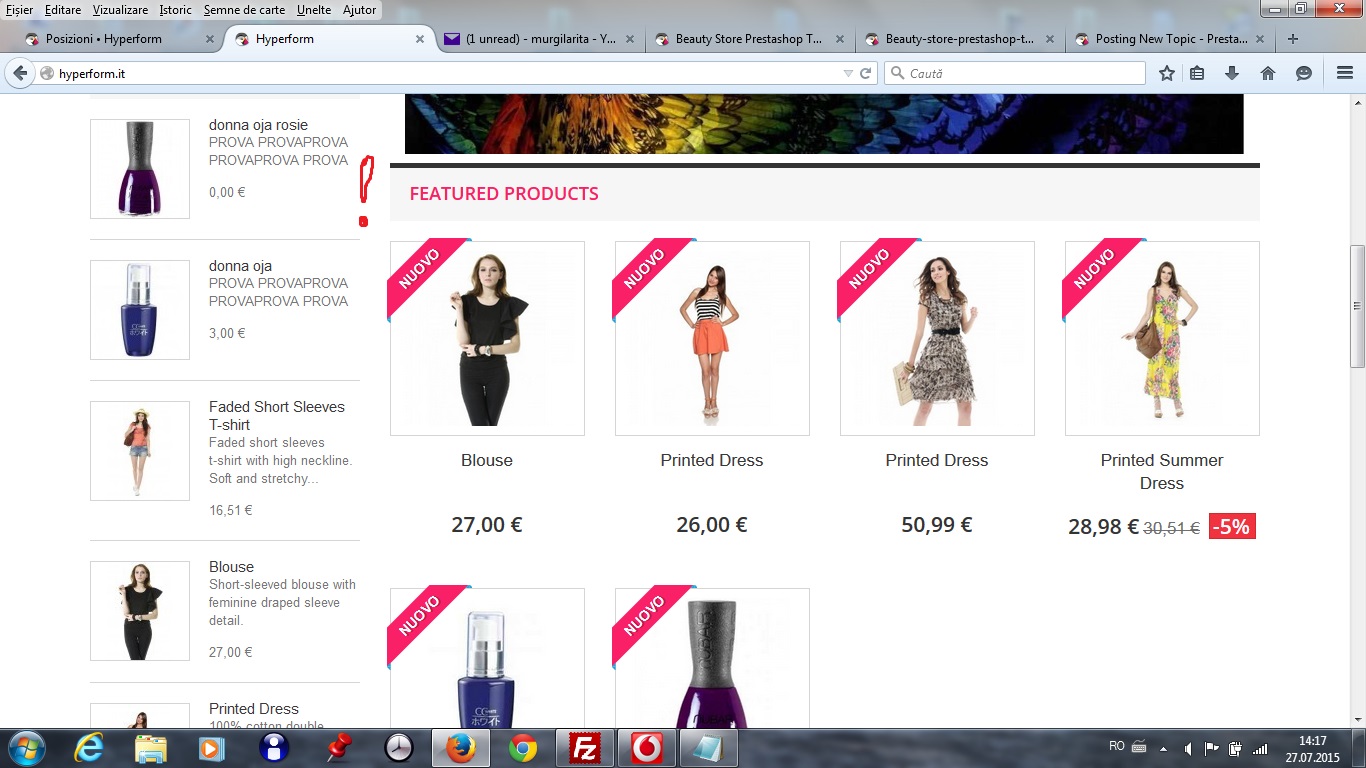Open the Printed Dress priced 26,00 €

point(711,460)
